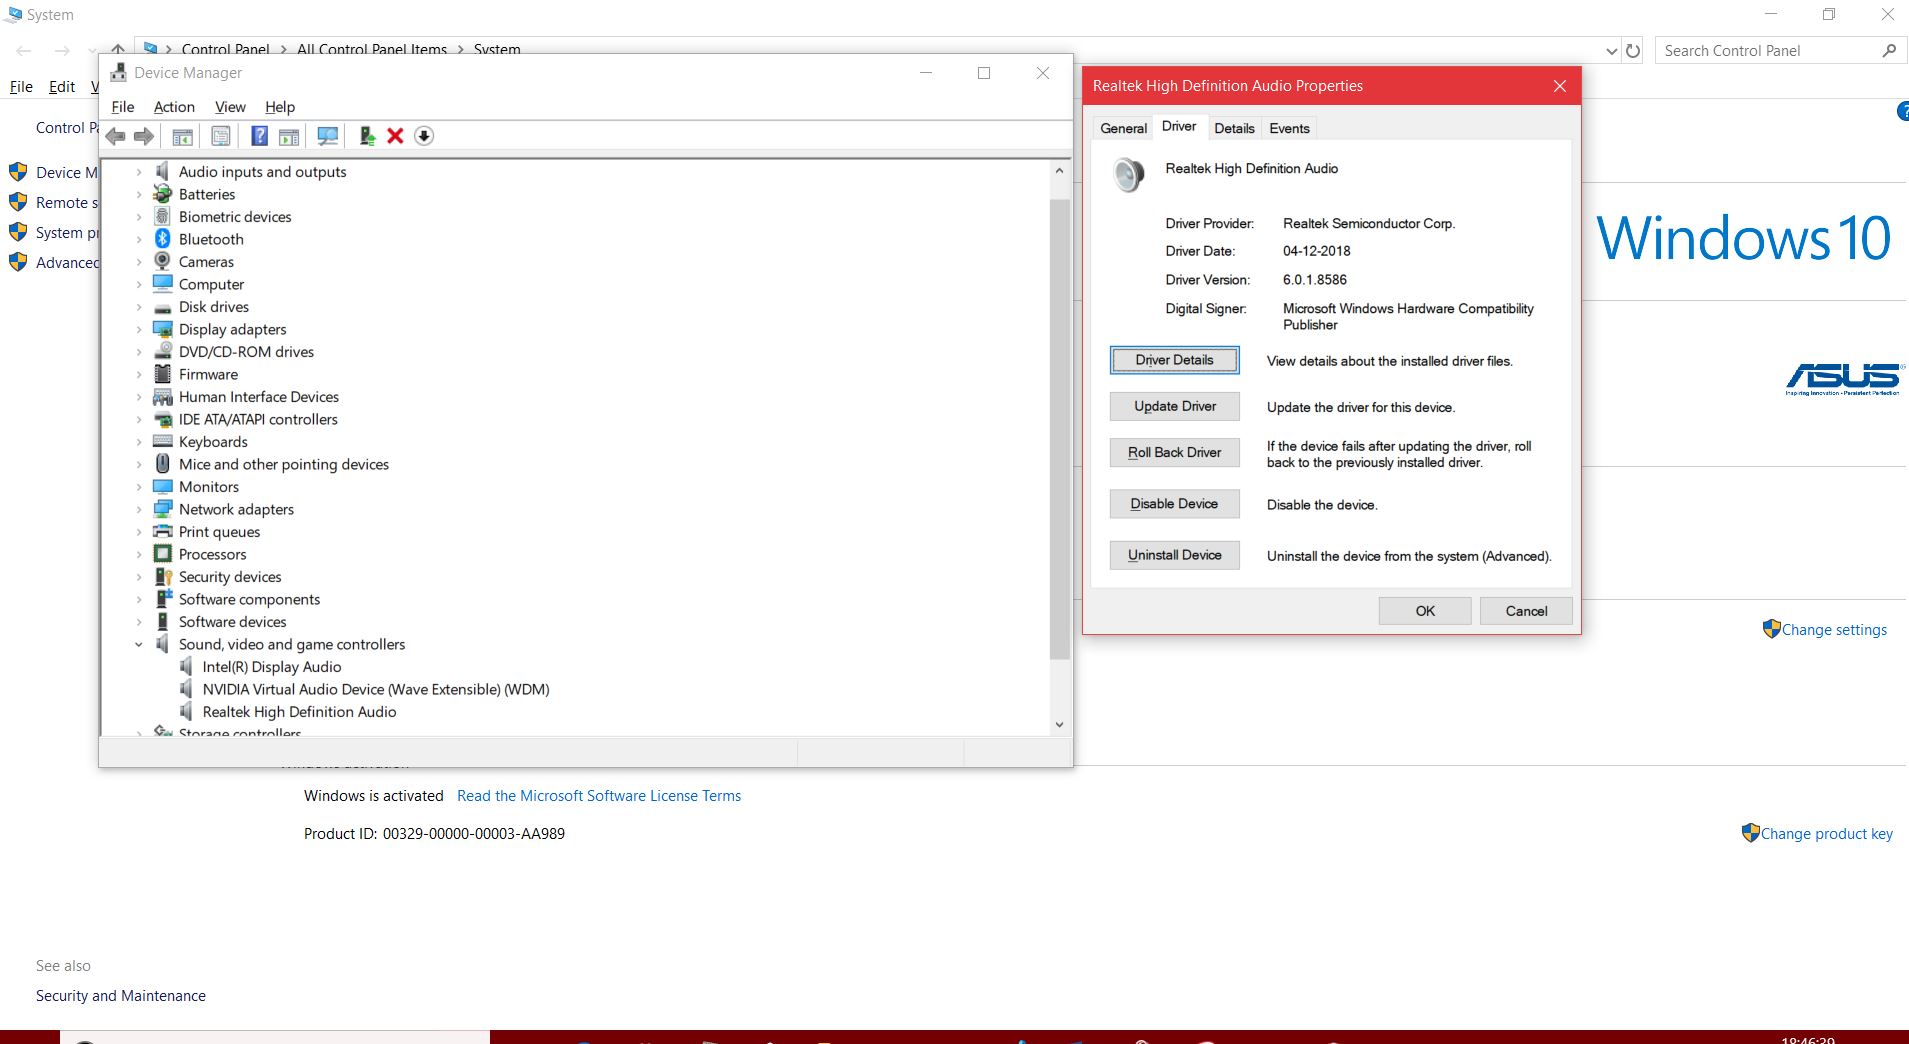The height and width of the screenshot is (1044, 1909).
Task: Click the Update device driver toolbar icon
Action: pos(367,136)
